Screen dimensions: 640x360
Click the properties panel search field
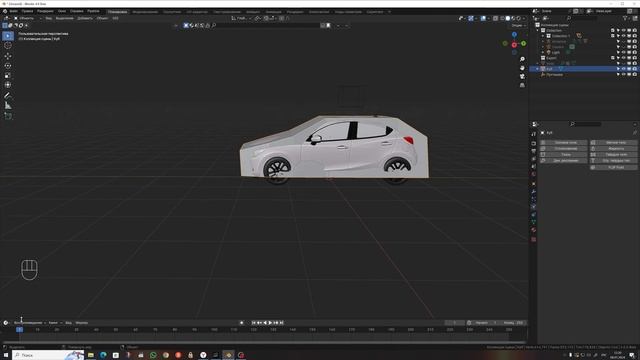click(586, 124)
